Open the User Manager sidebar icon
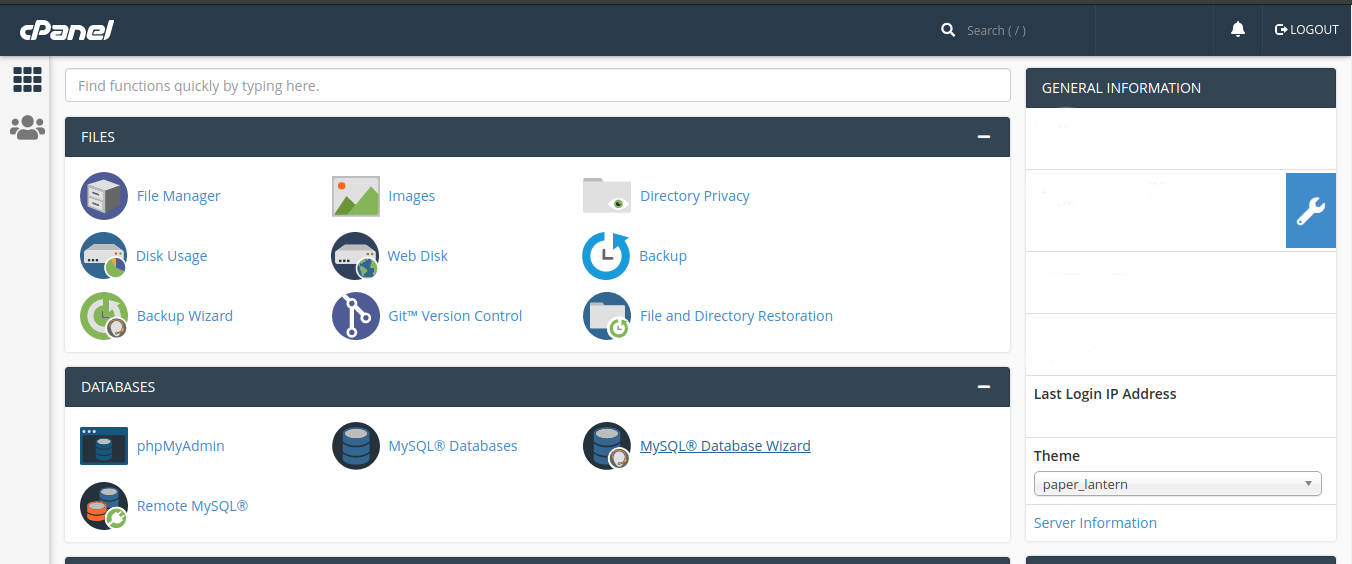Image resolution: width=1352 pixels, height=564 pixels. point(27,127)
